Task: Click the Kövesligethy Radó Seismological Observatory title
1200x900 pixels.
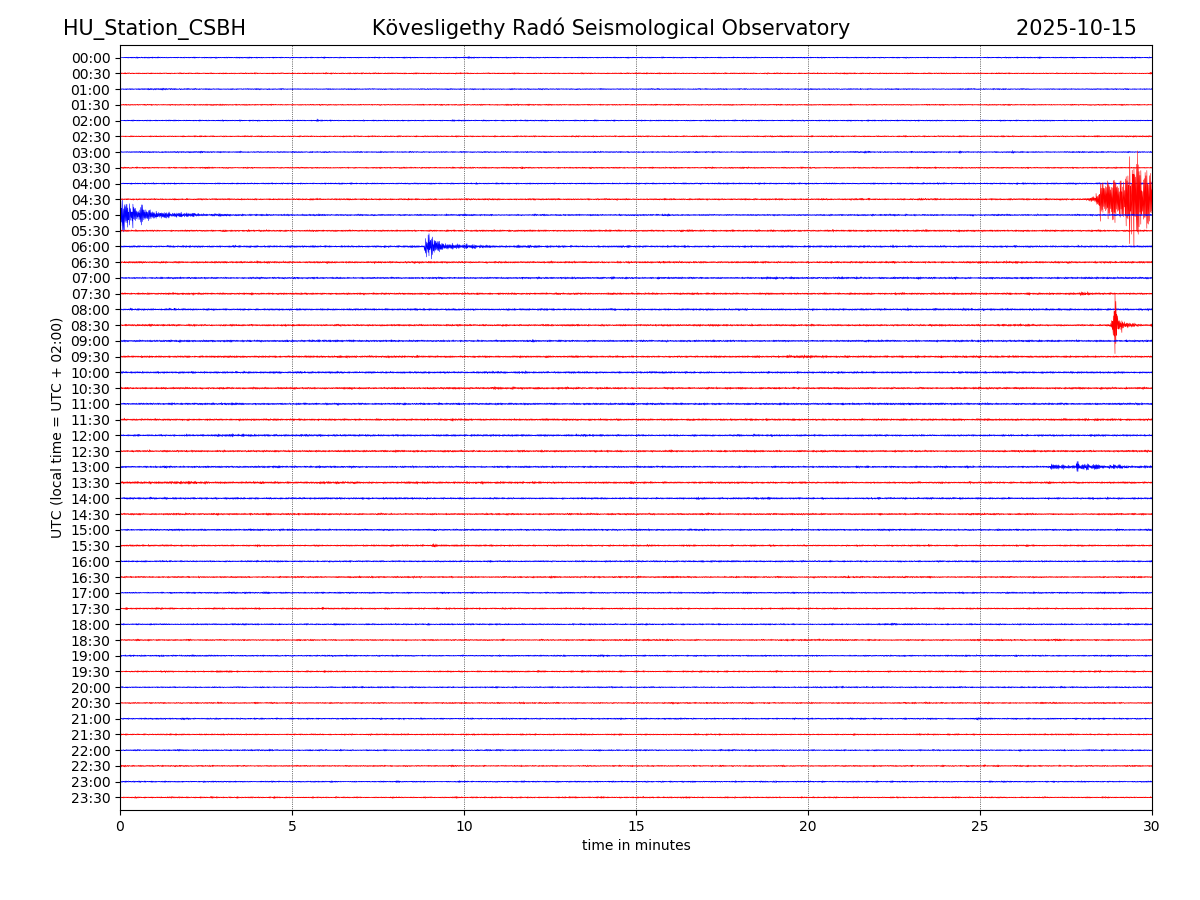Action: (610, 28)
